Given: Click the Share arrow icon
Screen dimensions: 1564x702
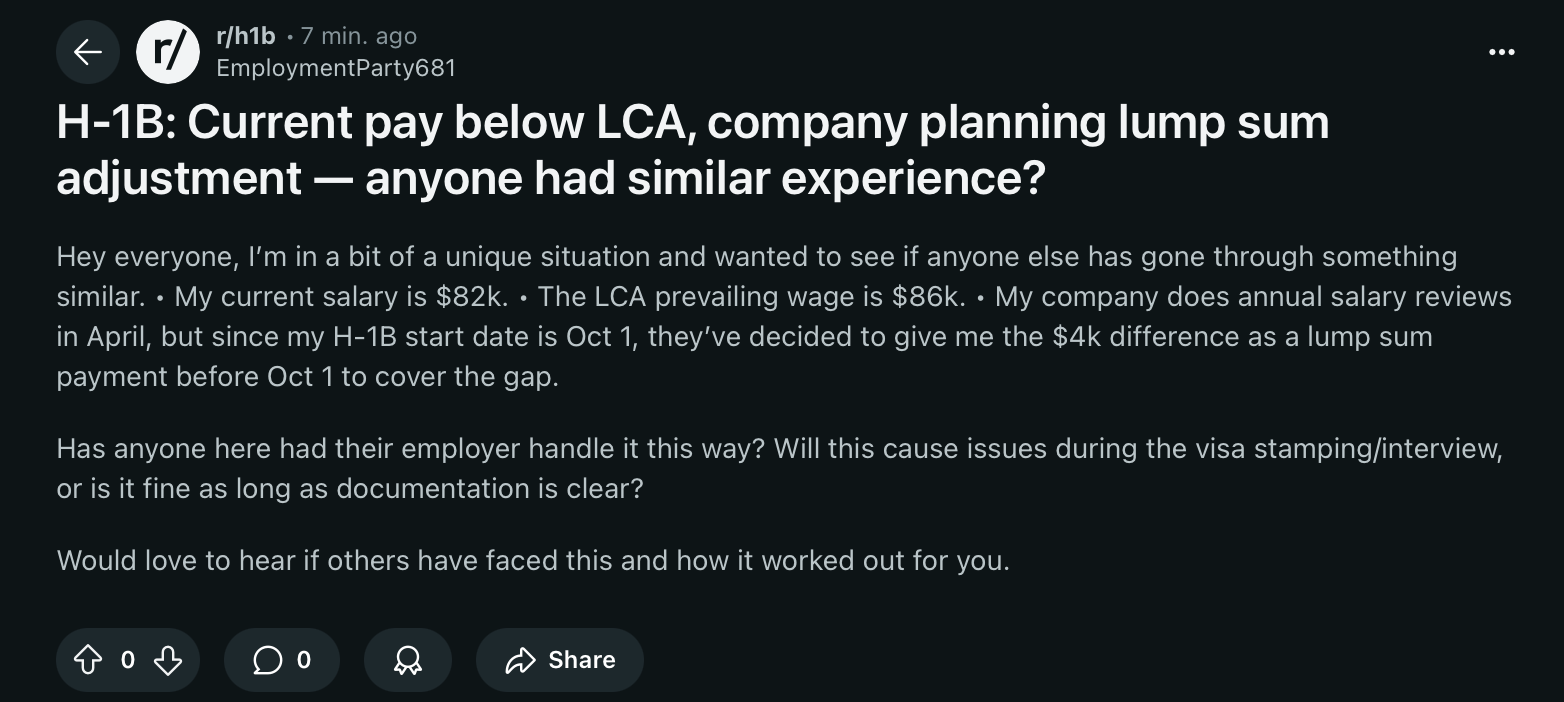Looking at the screenshot, I should point(521,660).
